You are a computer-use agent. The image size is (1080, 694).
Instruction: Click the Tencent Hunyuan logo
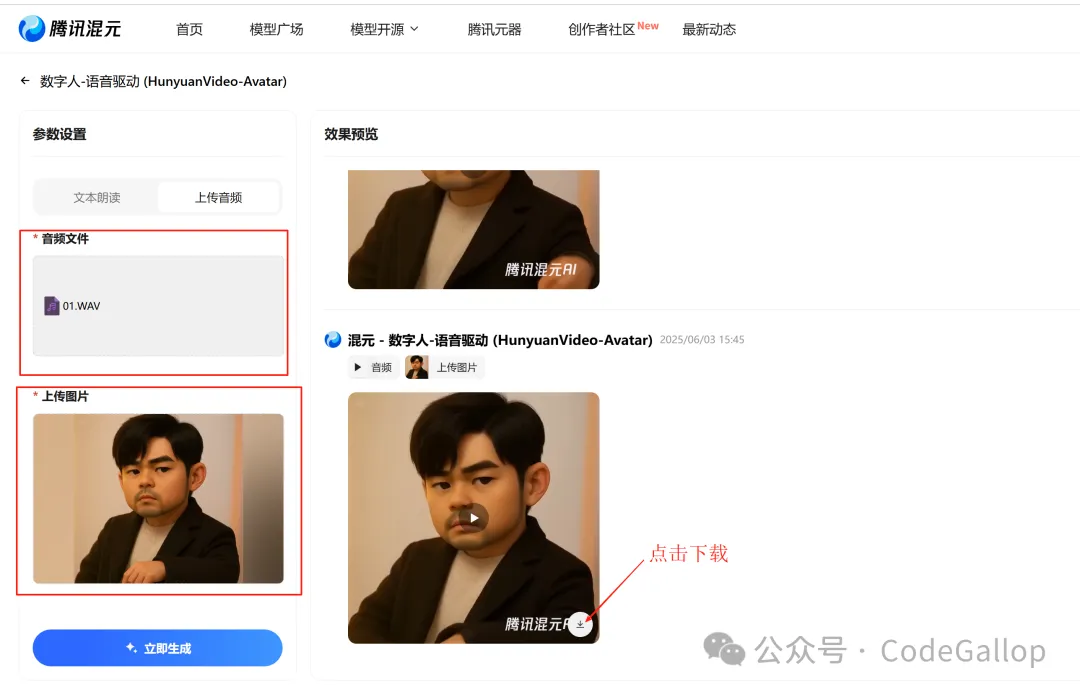click(70, 29)
